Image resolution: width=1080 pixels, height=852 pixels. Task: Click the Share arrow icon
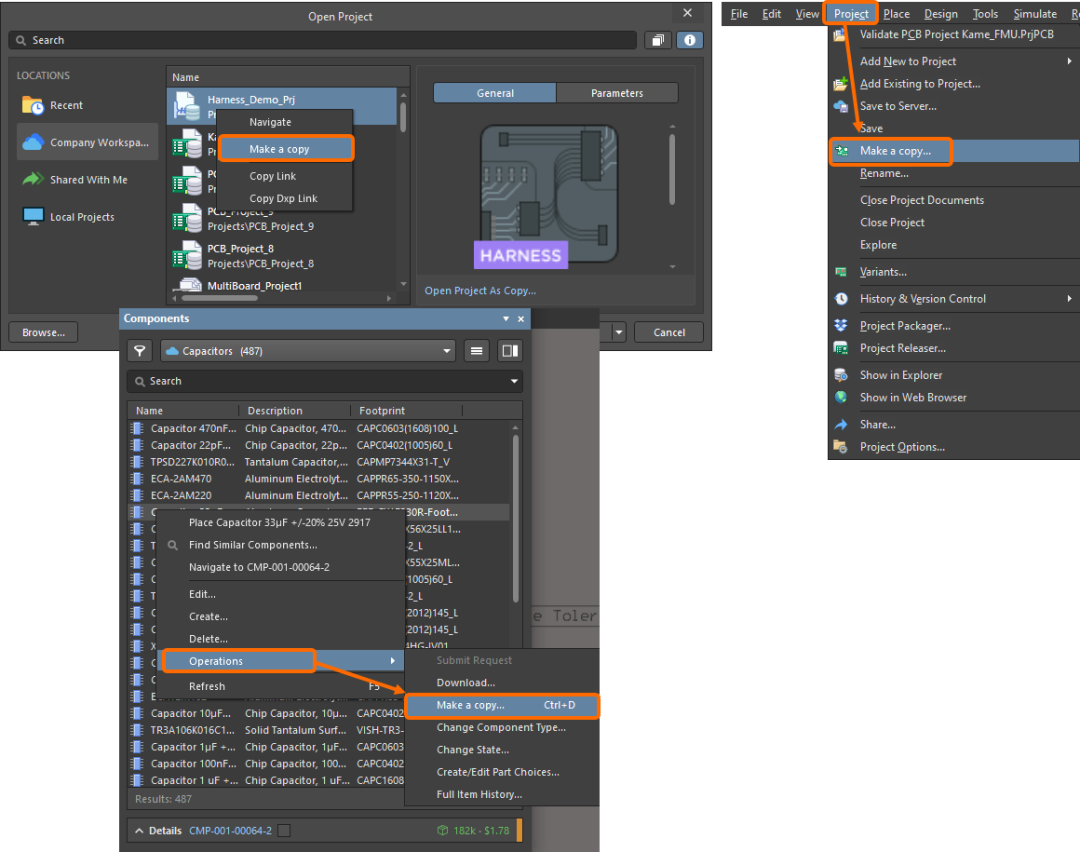(841, 425)
